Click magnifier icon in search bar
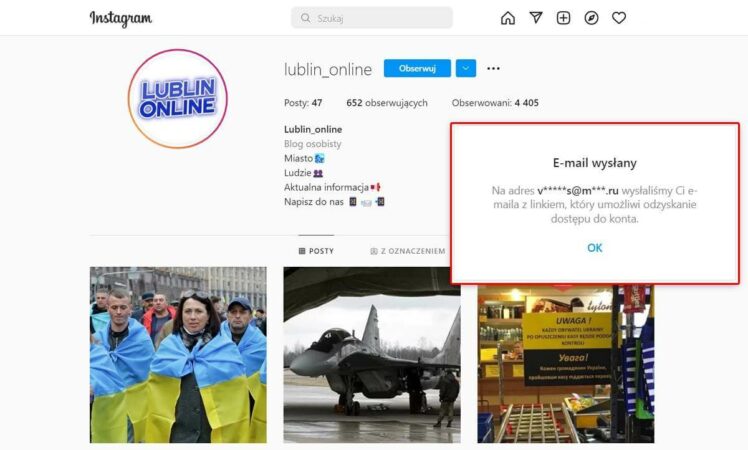This screenshot has height=450, width=748. (305, 18)
